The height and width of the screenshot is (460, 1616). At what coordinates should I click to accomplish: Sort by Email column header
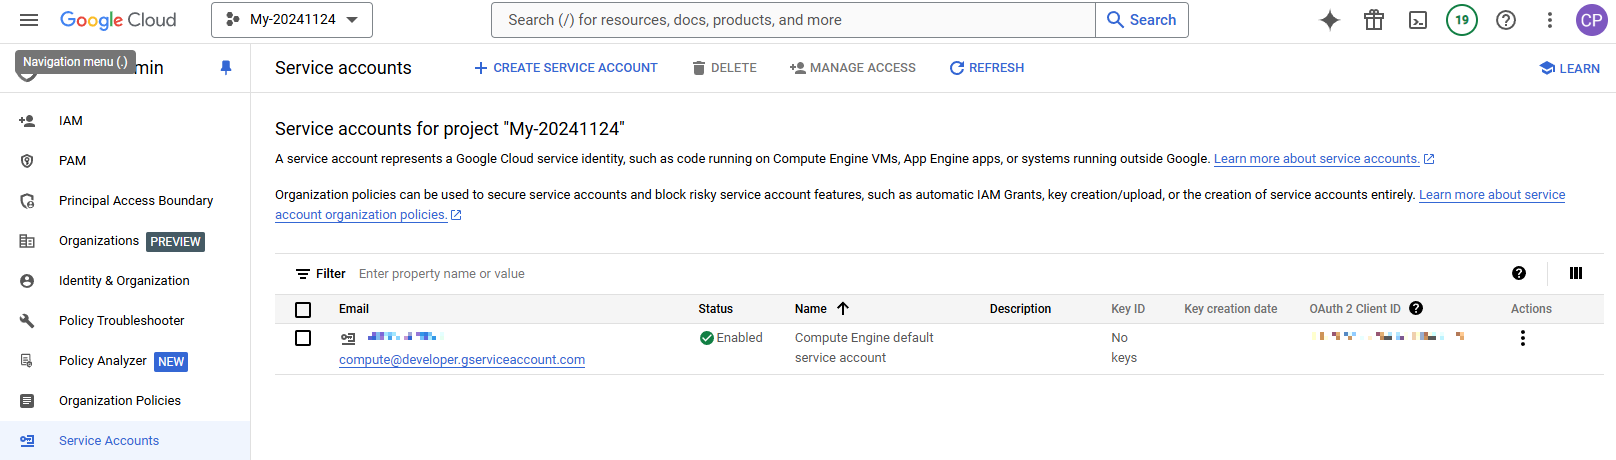click(354, 309)
